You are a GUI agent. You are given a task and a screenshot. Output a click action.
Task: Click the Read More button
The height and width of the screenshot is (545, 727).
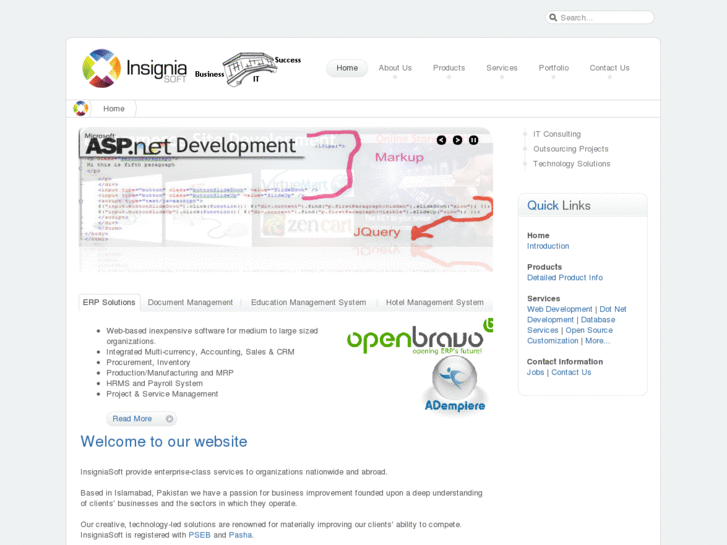pyautogui.click(x=141, y=419)
